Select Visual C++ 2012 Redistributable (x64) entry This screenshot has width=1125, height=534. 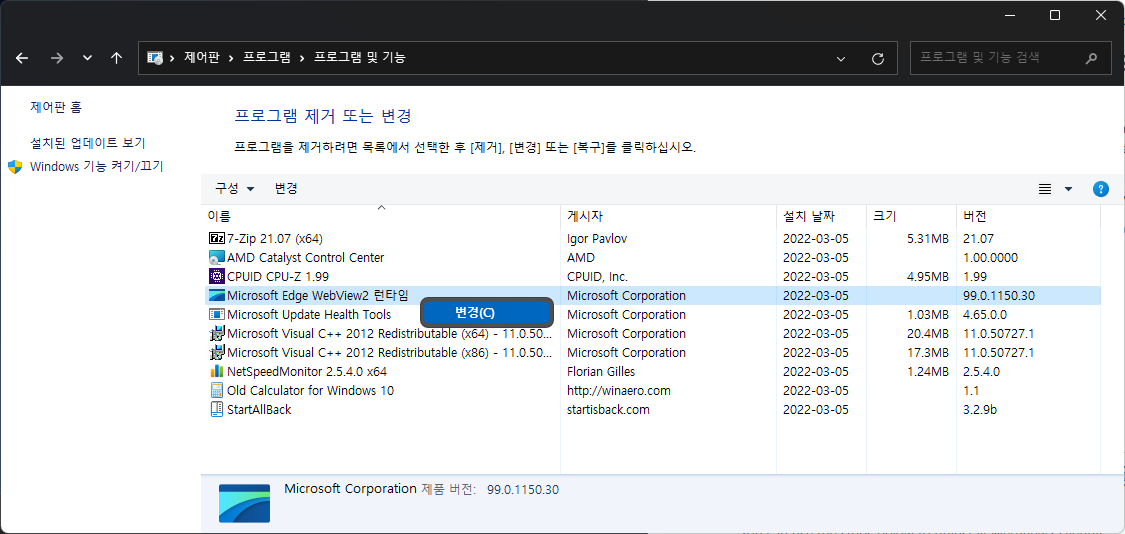pos(390,334)
